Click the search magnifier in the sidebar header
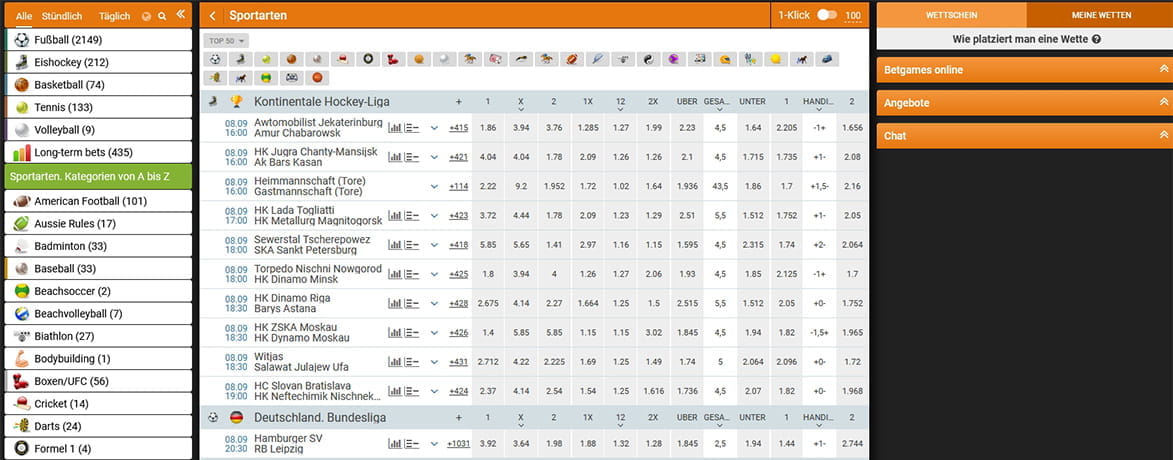1173x460 pixels. (162, 16)
